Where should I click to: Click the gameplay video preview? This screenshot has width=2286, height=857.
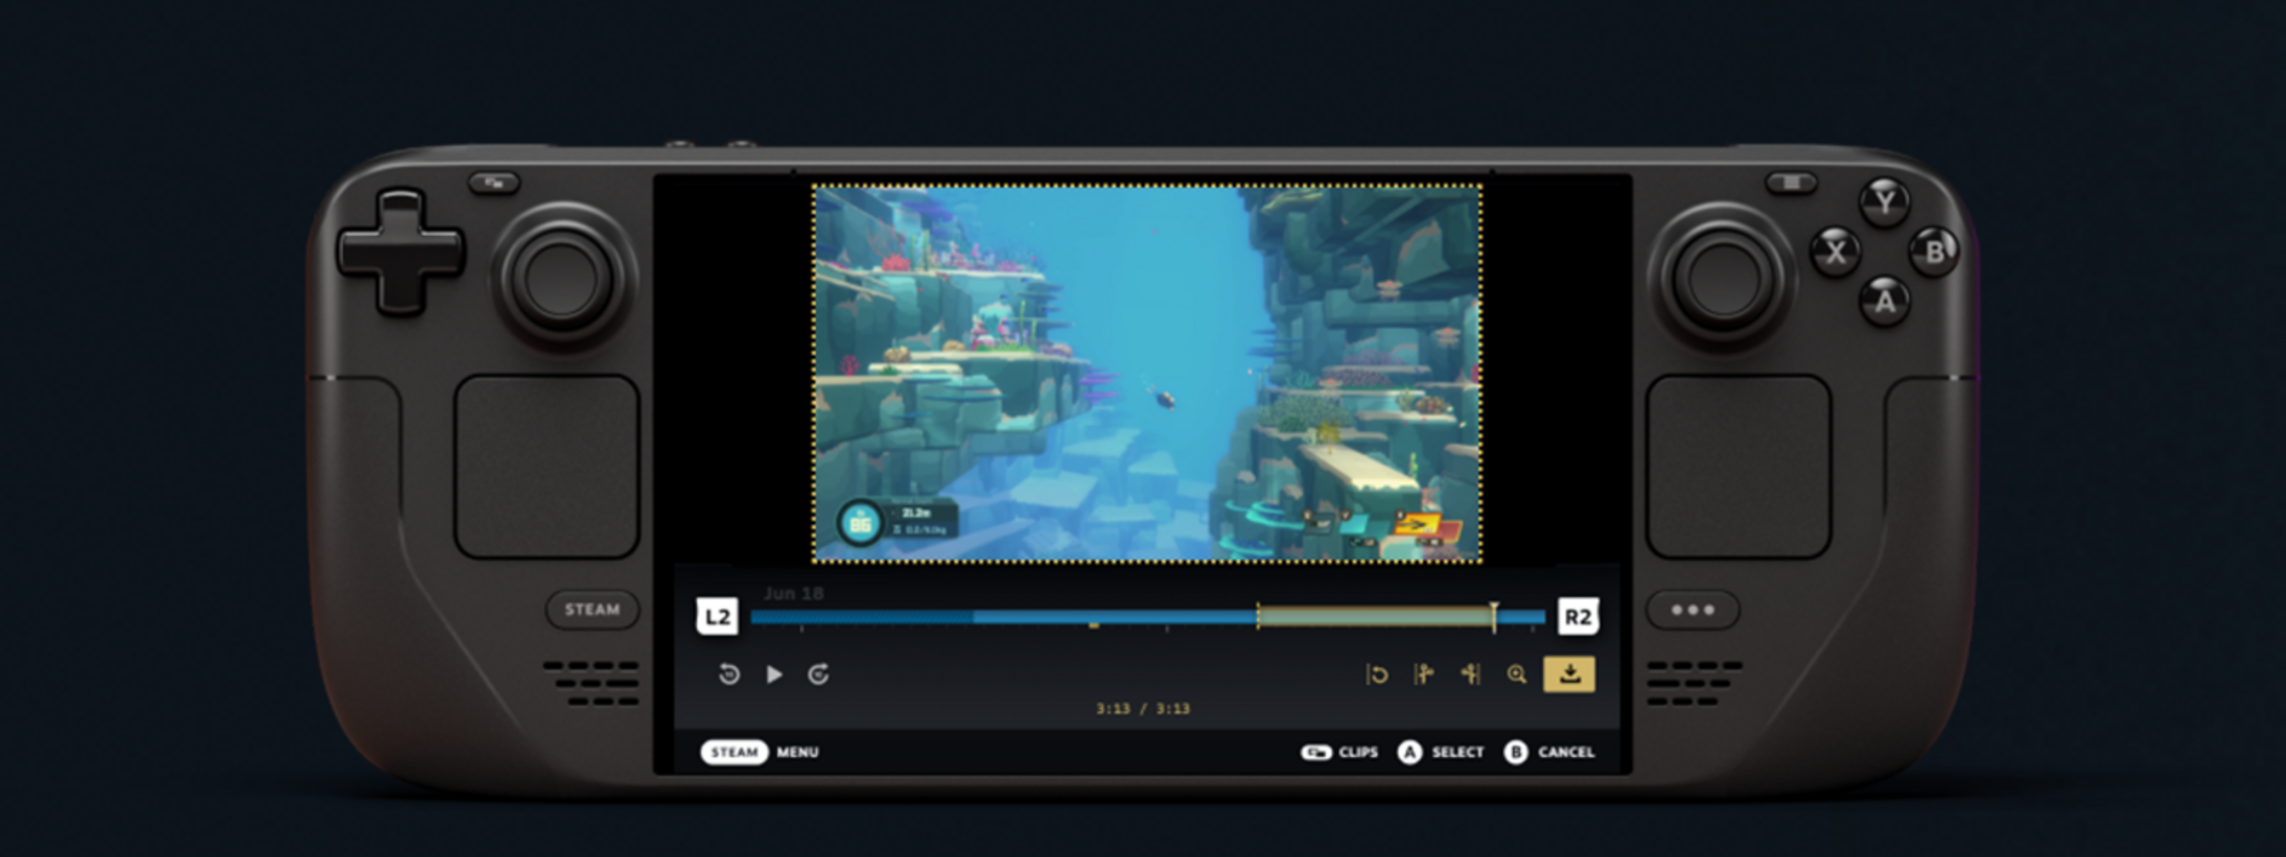coord(1147,373)
